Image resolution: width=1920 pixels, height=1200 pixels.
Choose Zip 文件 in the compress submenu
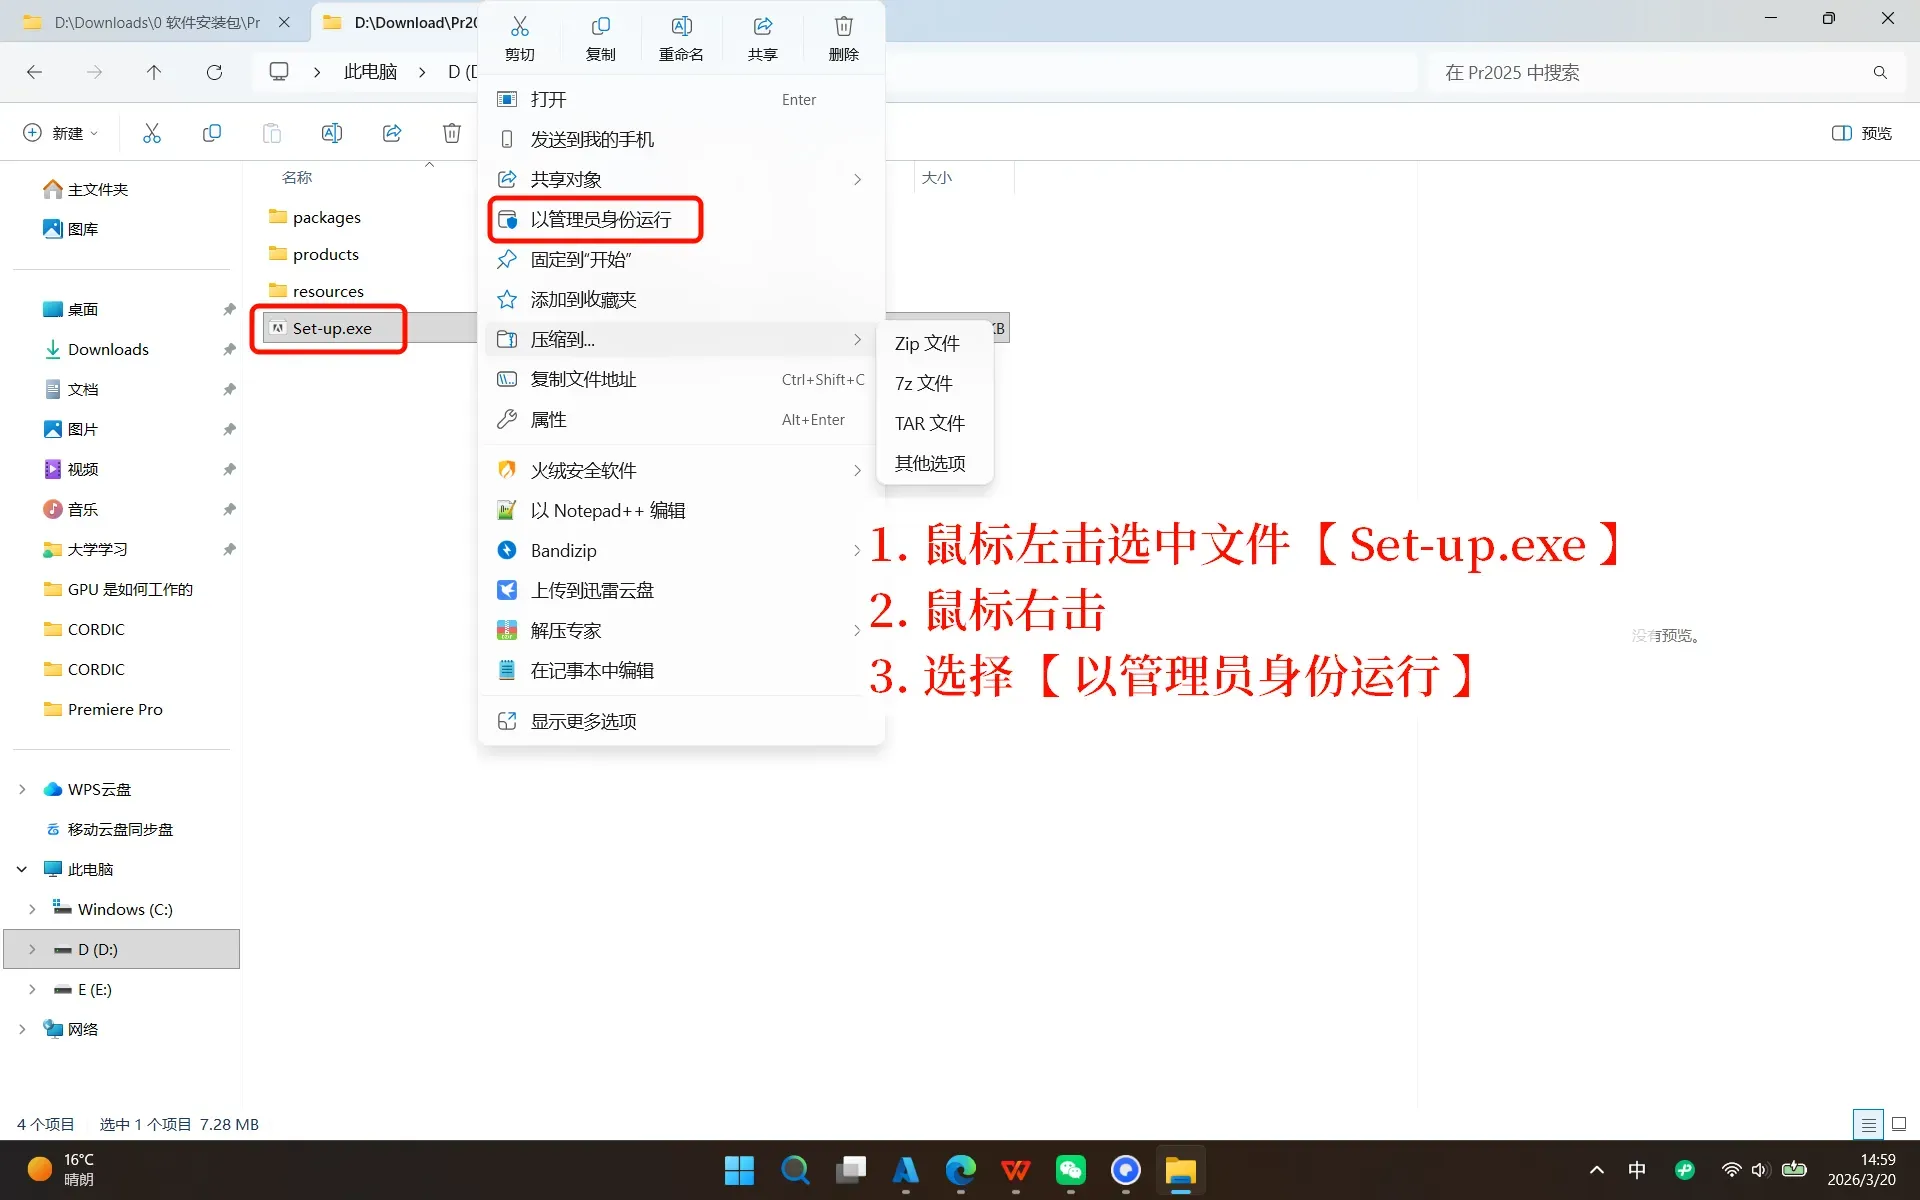pyautogui.click(x=927, y=343)
